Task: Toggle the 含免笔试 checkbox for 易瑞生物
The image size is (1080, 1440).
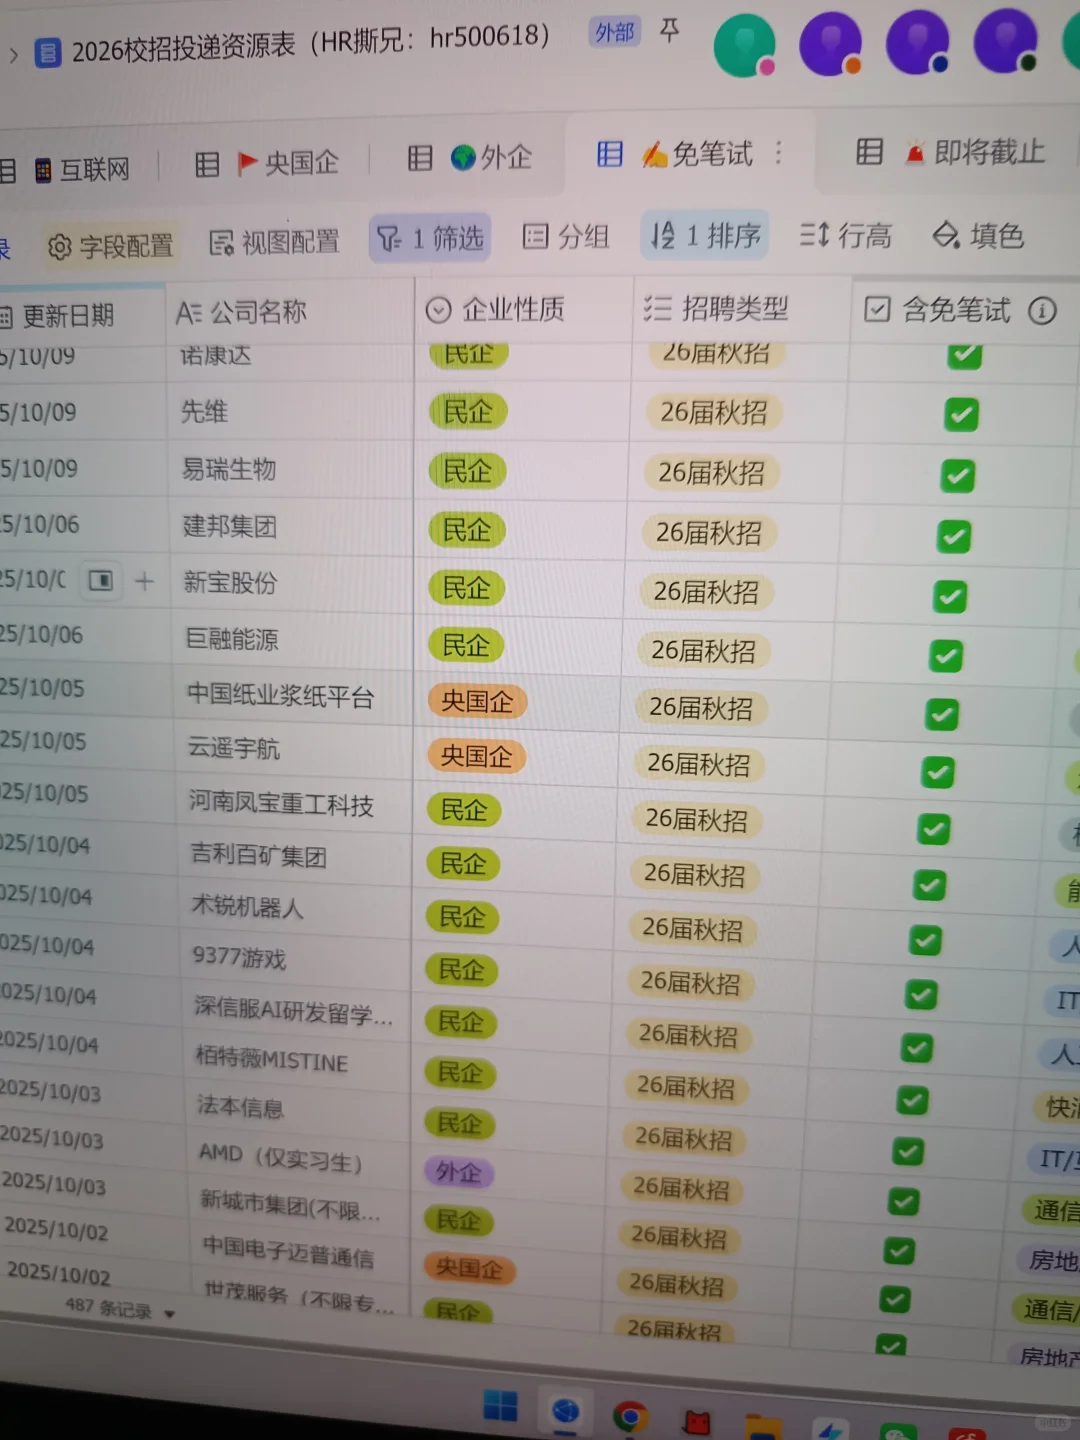Action: 958,475
